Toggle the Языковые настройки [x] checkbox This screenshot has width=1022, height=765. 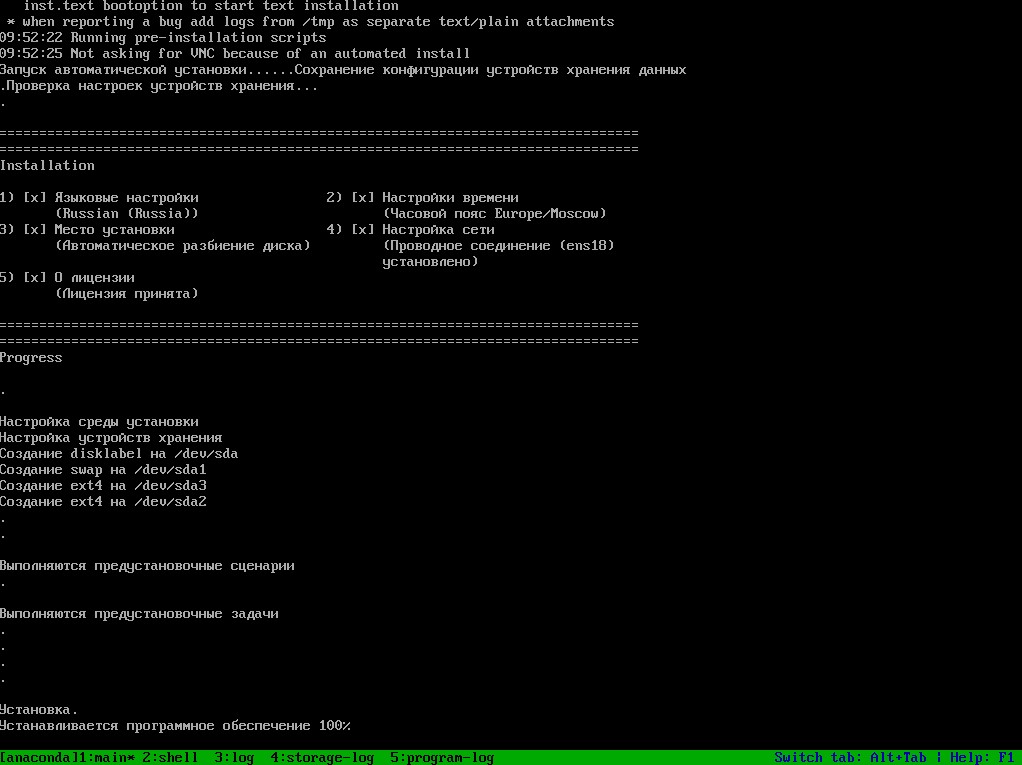pos(35,198)
